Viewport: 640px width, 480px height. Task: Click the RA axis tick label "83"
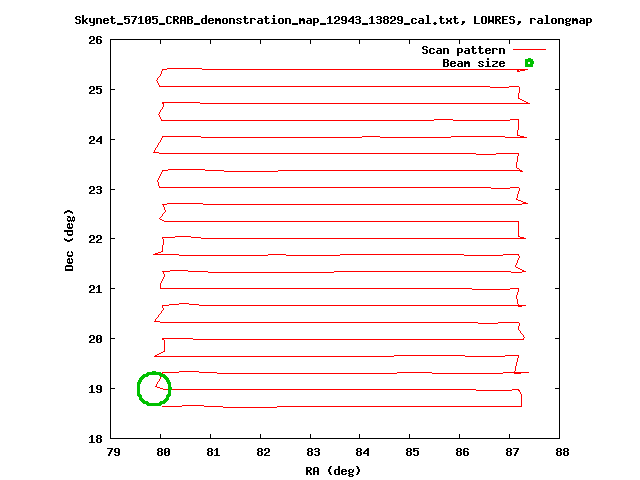pyautogui.click(x=313, y=452)
